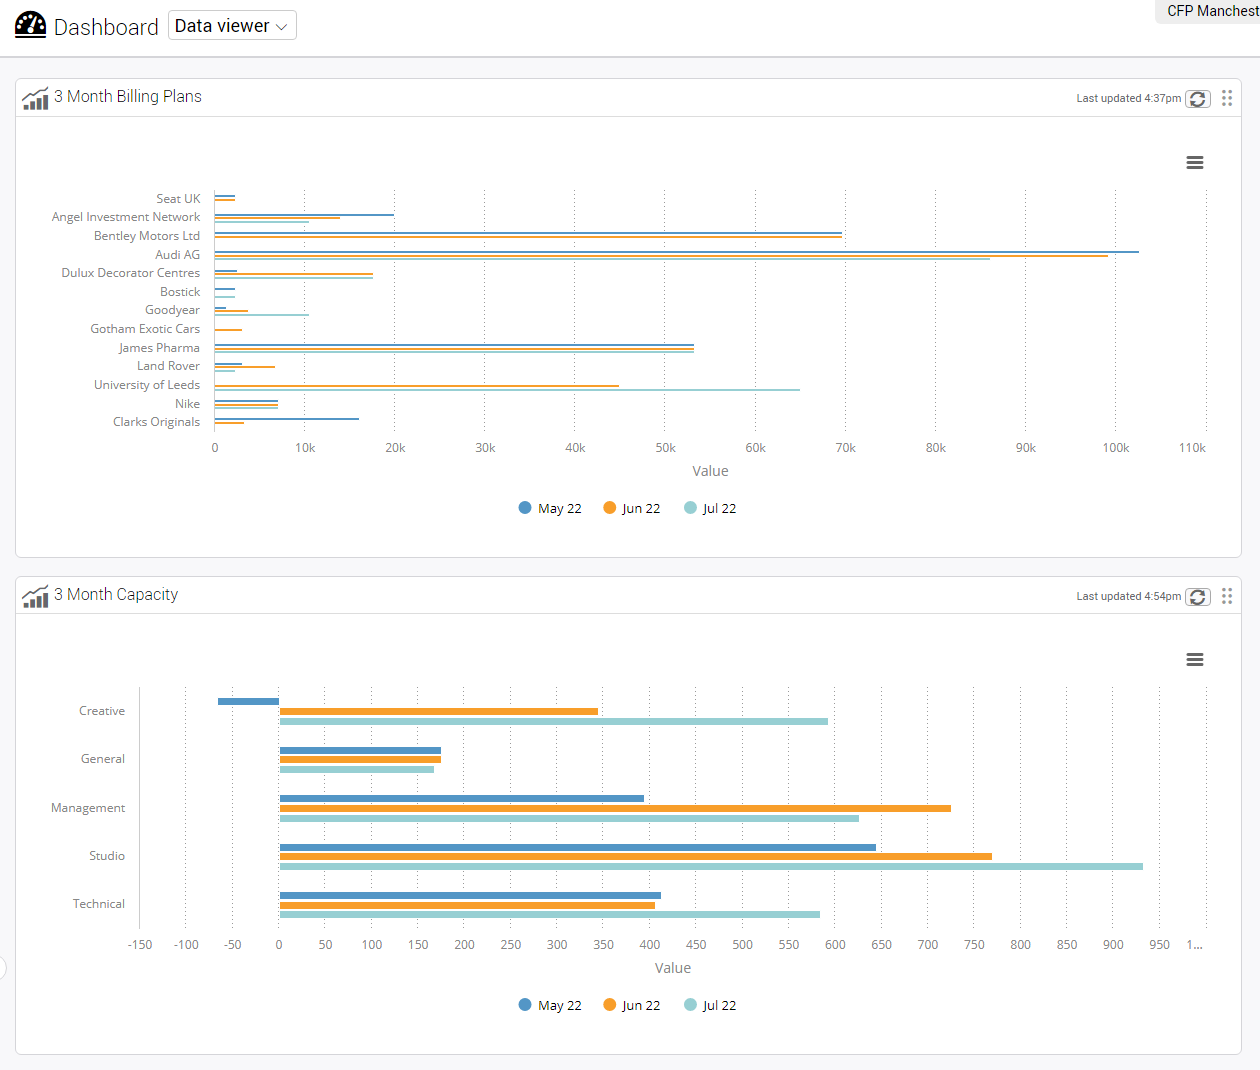The height and width of the screenshot is (1070, 1260).
Task: Click the Clarks Originals label
Action: click(157, 422)
